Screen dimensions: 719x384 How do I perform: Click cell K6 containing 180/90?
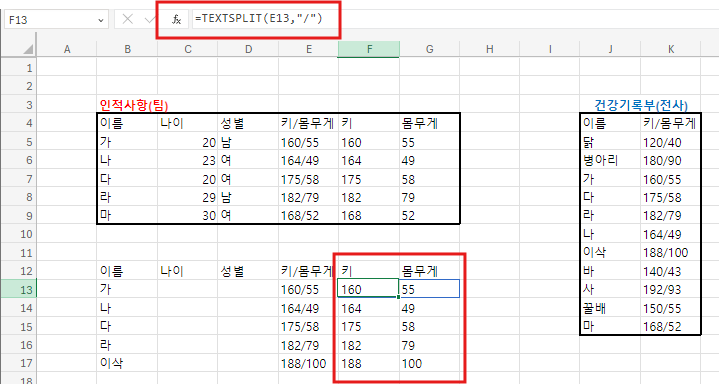(671, 161)
